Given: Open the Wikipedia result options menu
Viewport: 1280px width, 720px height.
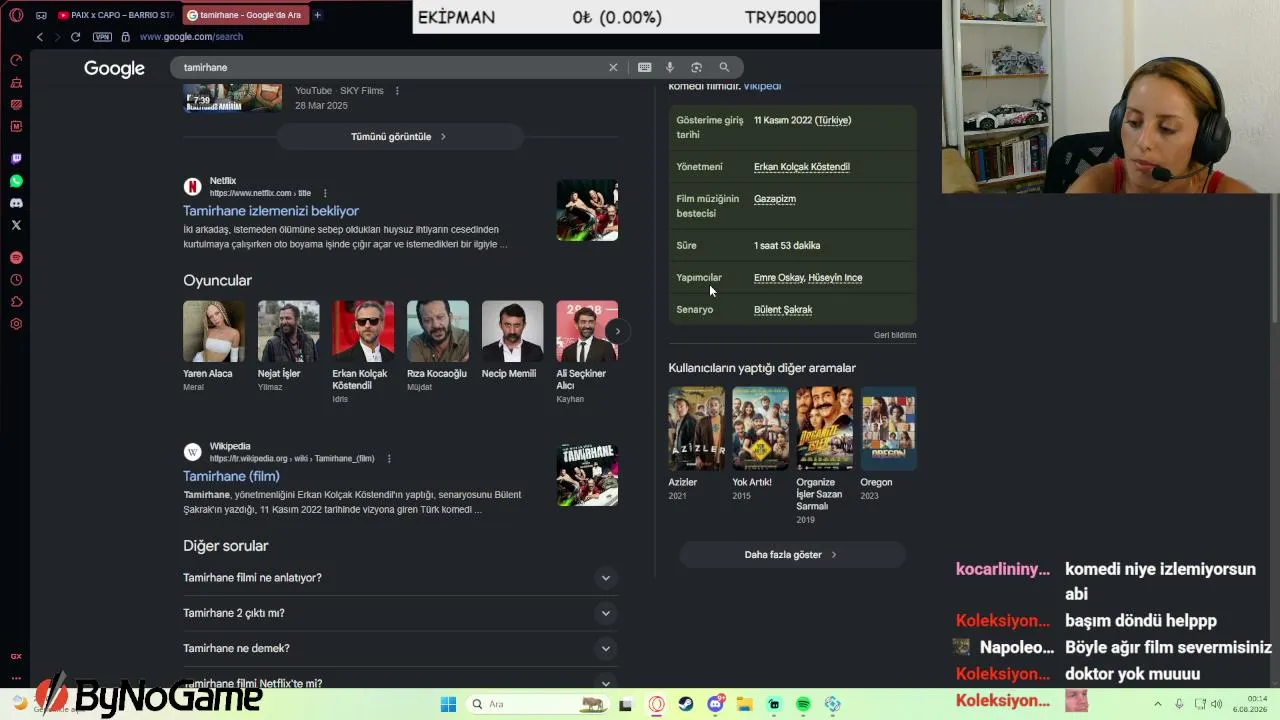Looking at the screenshot, I should point(389,458).
